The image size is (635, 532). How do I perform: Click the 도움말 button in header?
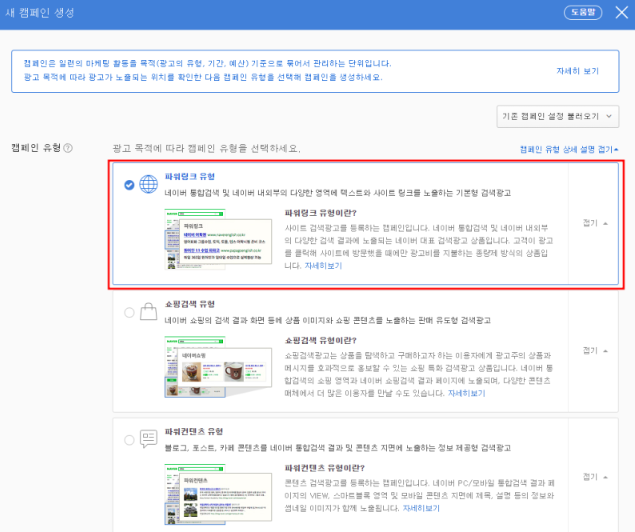coord(583,13)
